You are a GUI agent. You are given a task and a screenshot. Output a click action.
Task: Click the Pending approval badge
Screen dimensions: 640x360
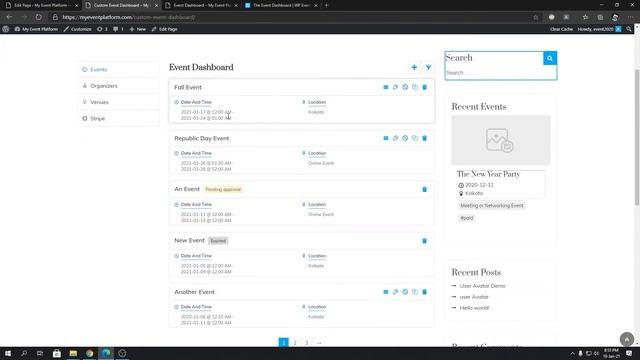223,189
